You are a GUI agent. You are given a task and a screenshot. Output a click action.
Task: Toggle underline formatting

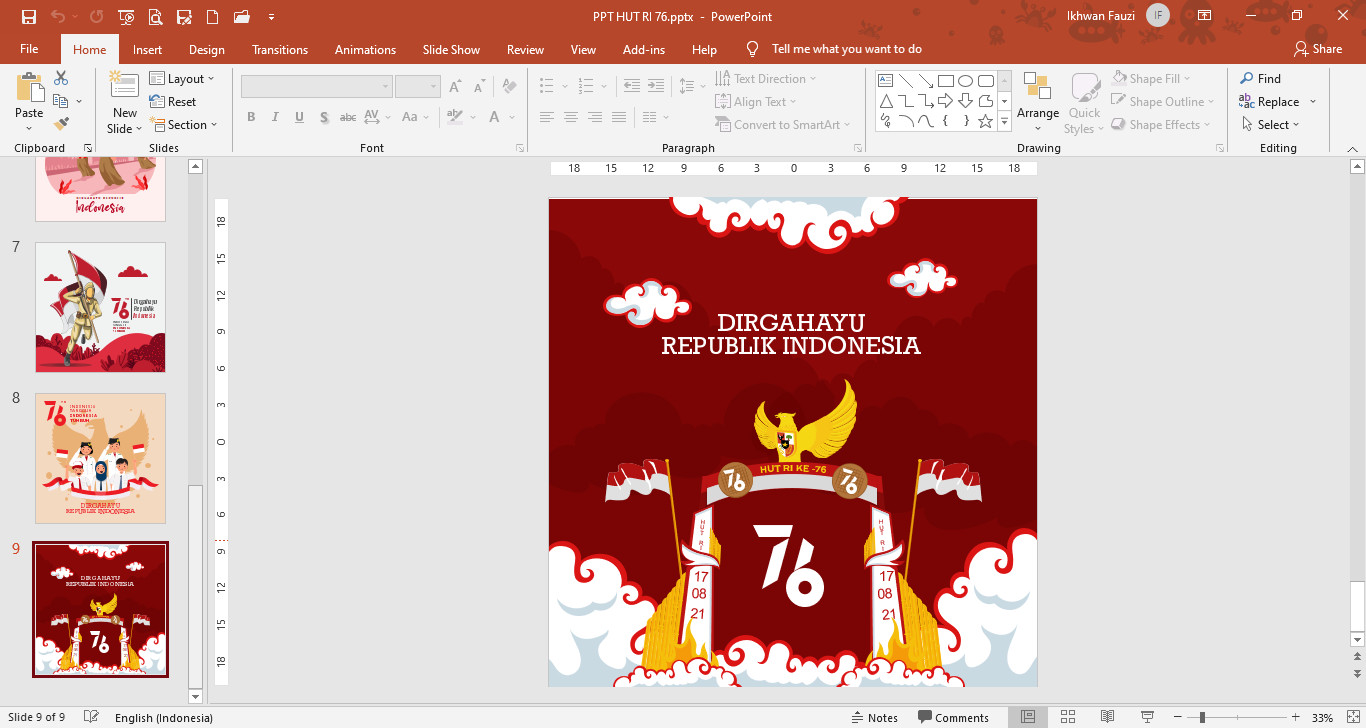(x=299, y=117)
